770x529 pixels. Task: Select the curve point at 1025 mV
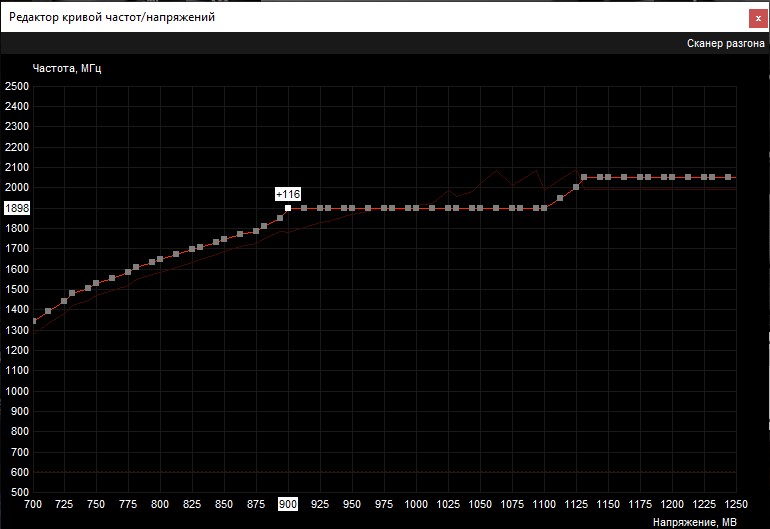(448, 208)
